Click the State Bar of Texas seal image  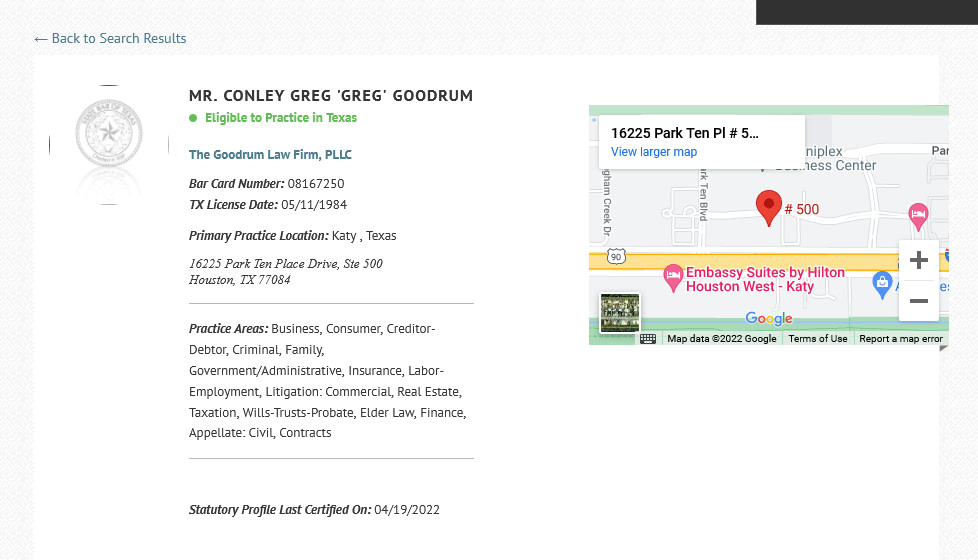coord(109,133)
